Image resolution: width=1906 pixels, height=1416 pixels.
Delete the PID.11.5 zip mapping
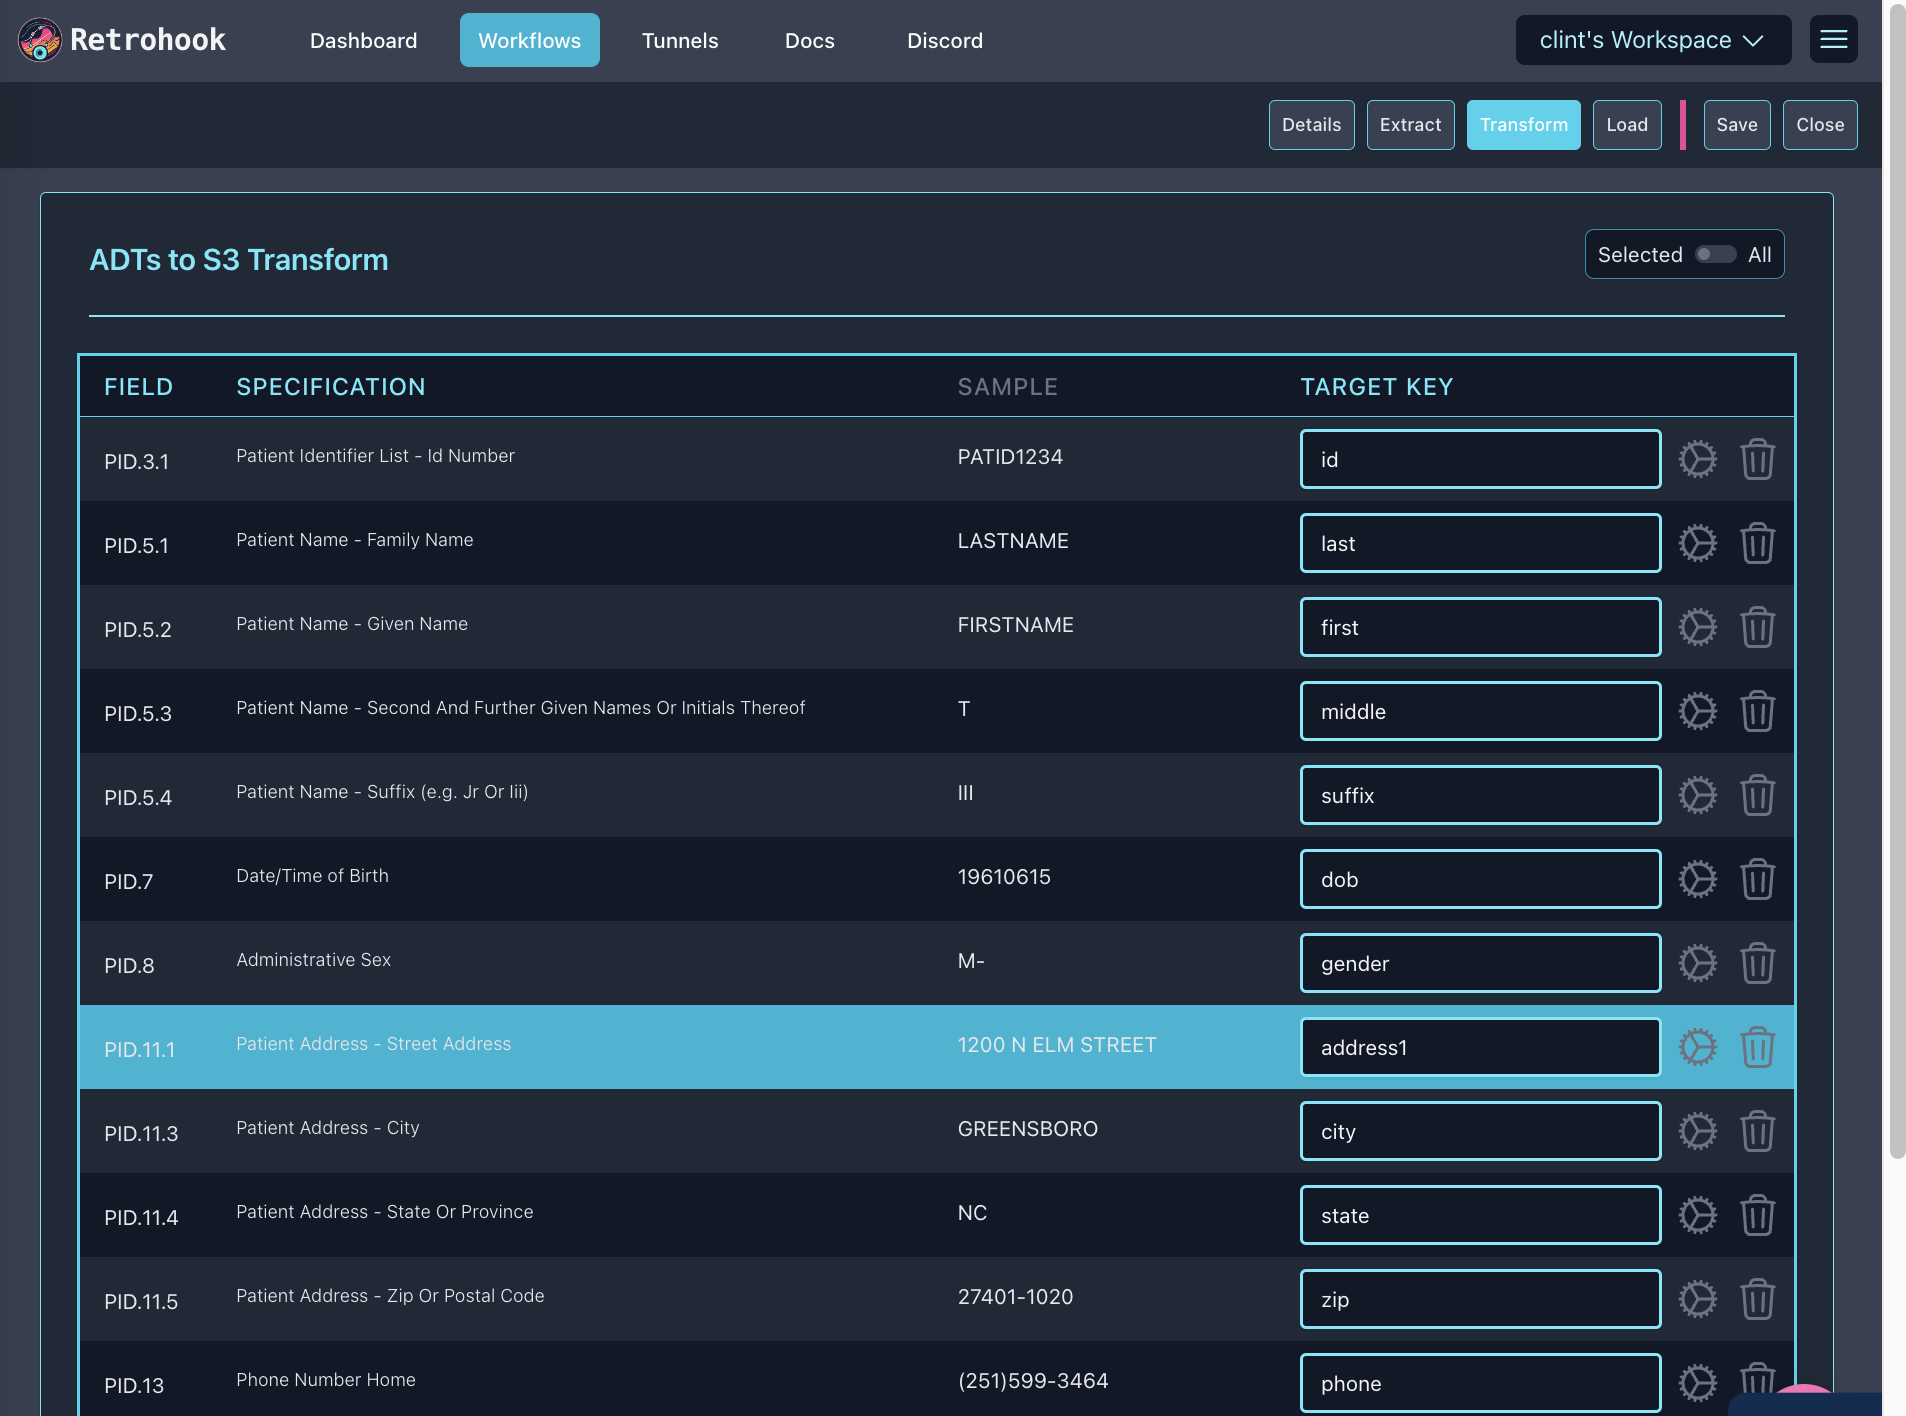click(1757, 1299)
